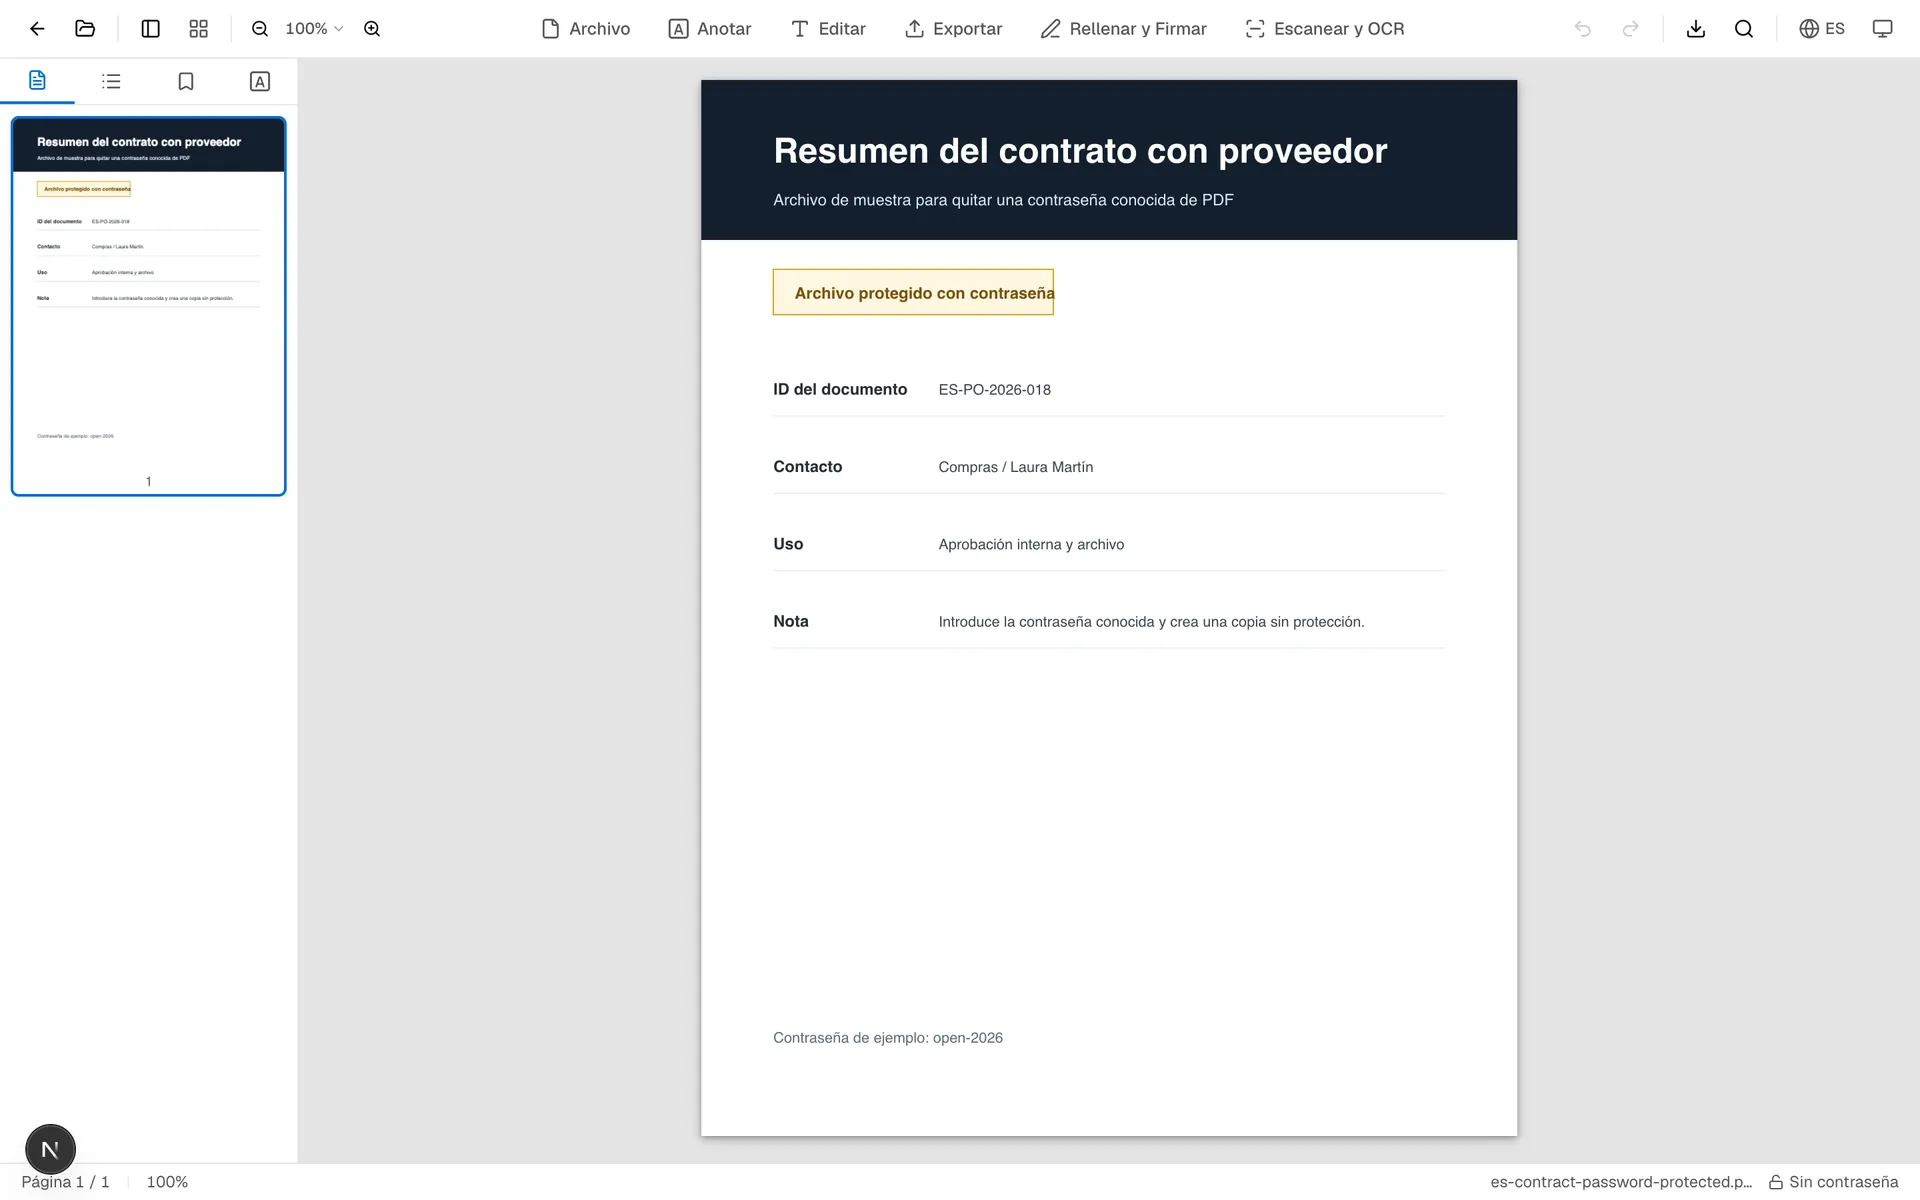This screenshot has width=1920, height=1200.
Task: Click the ID del documento label
Action: (840, 389)
